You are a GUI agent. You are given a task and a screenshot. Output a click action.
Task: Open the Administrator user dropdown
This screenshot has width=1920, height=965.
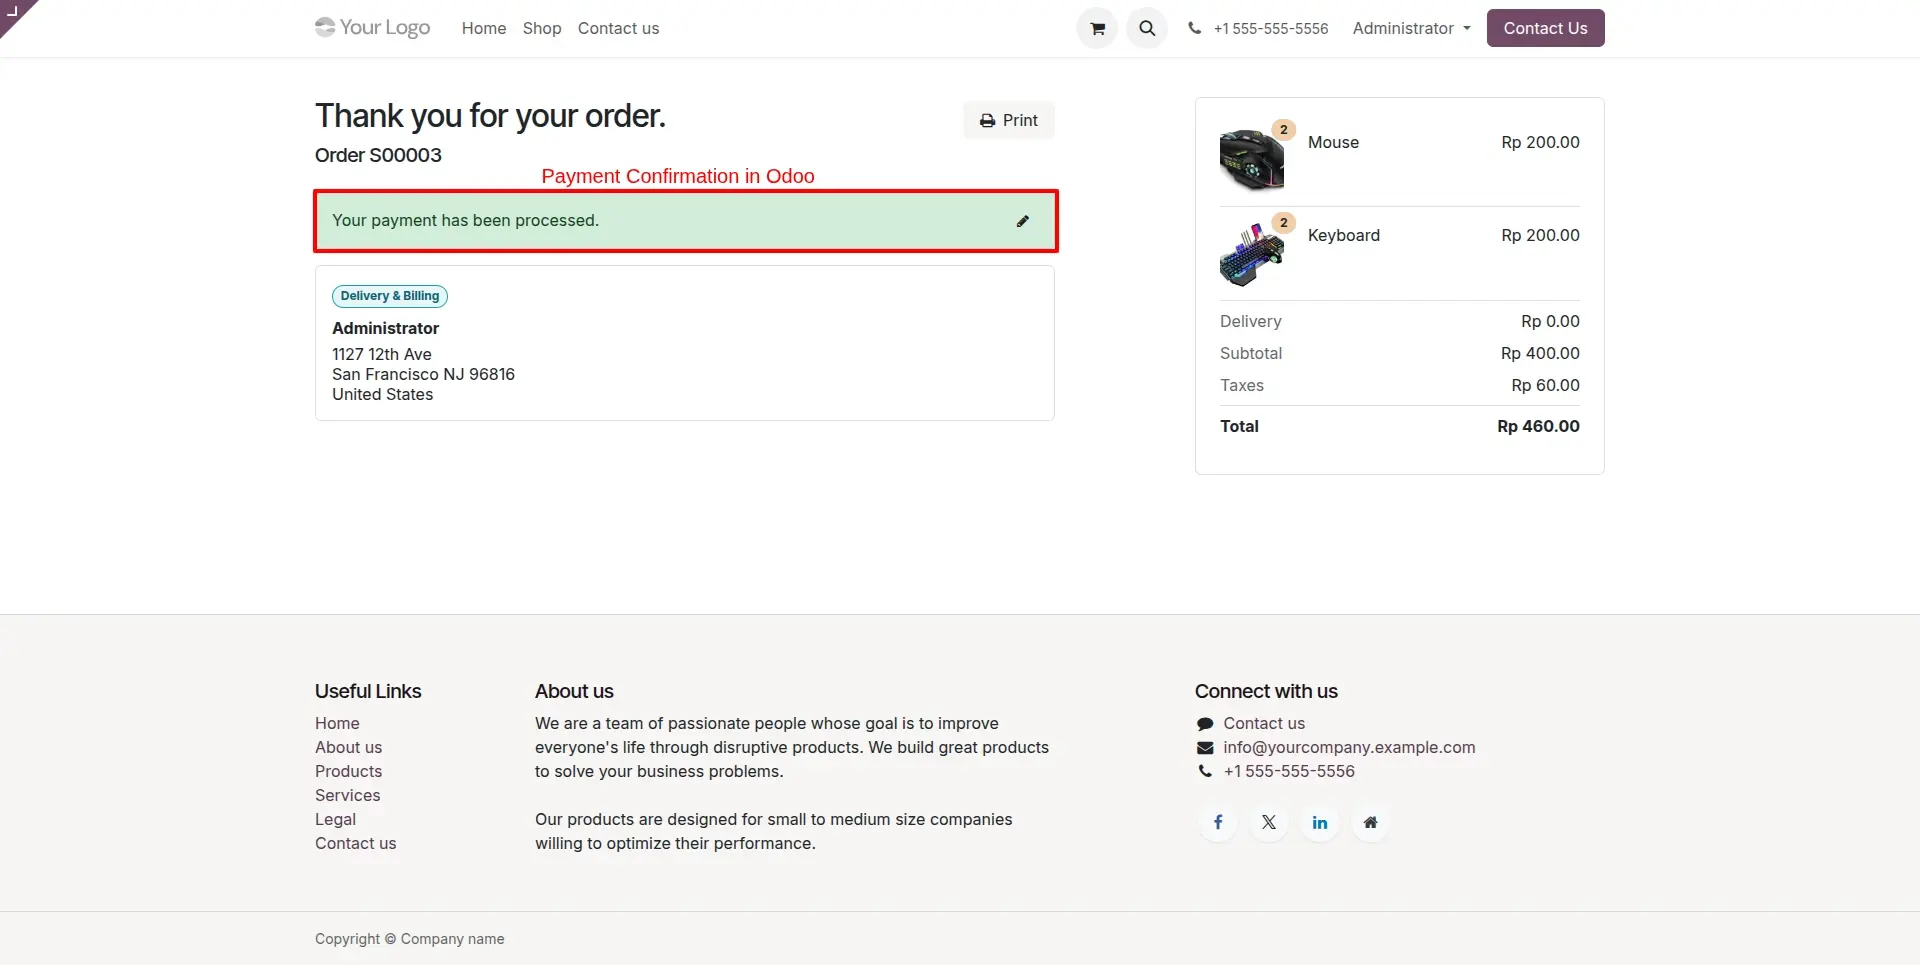(x=1411, y=28)
